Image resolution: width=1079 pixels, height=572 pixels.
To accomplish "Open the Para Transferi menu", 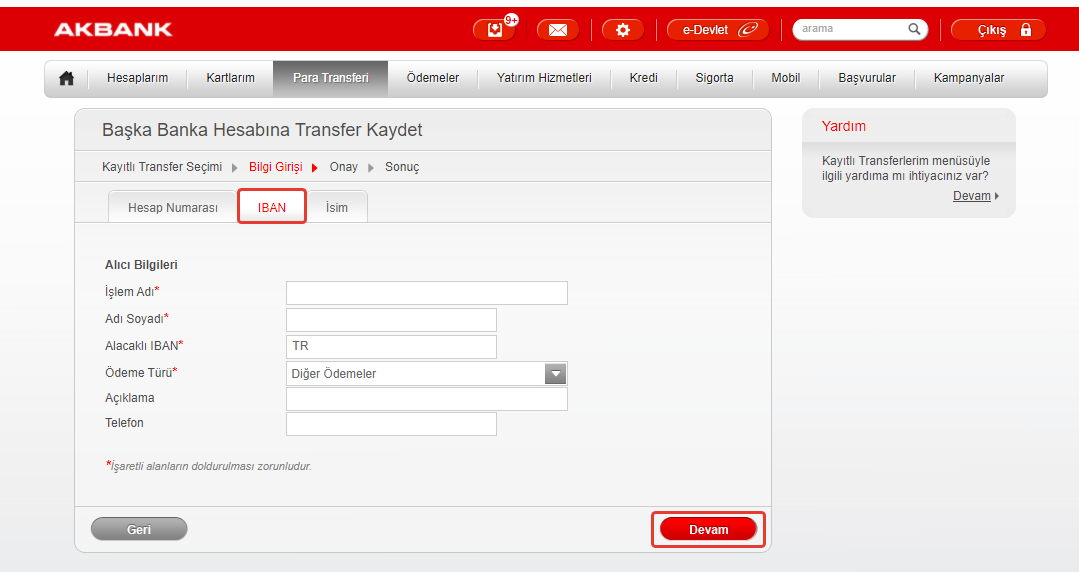I will tap(330, 78).
